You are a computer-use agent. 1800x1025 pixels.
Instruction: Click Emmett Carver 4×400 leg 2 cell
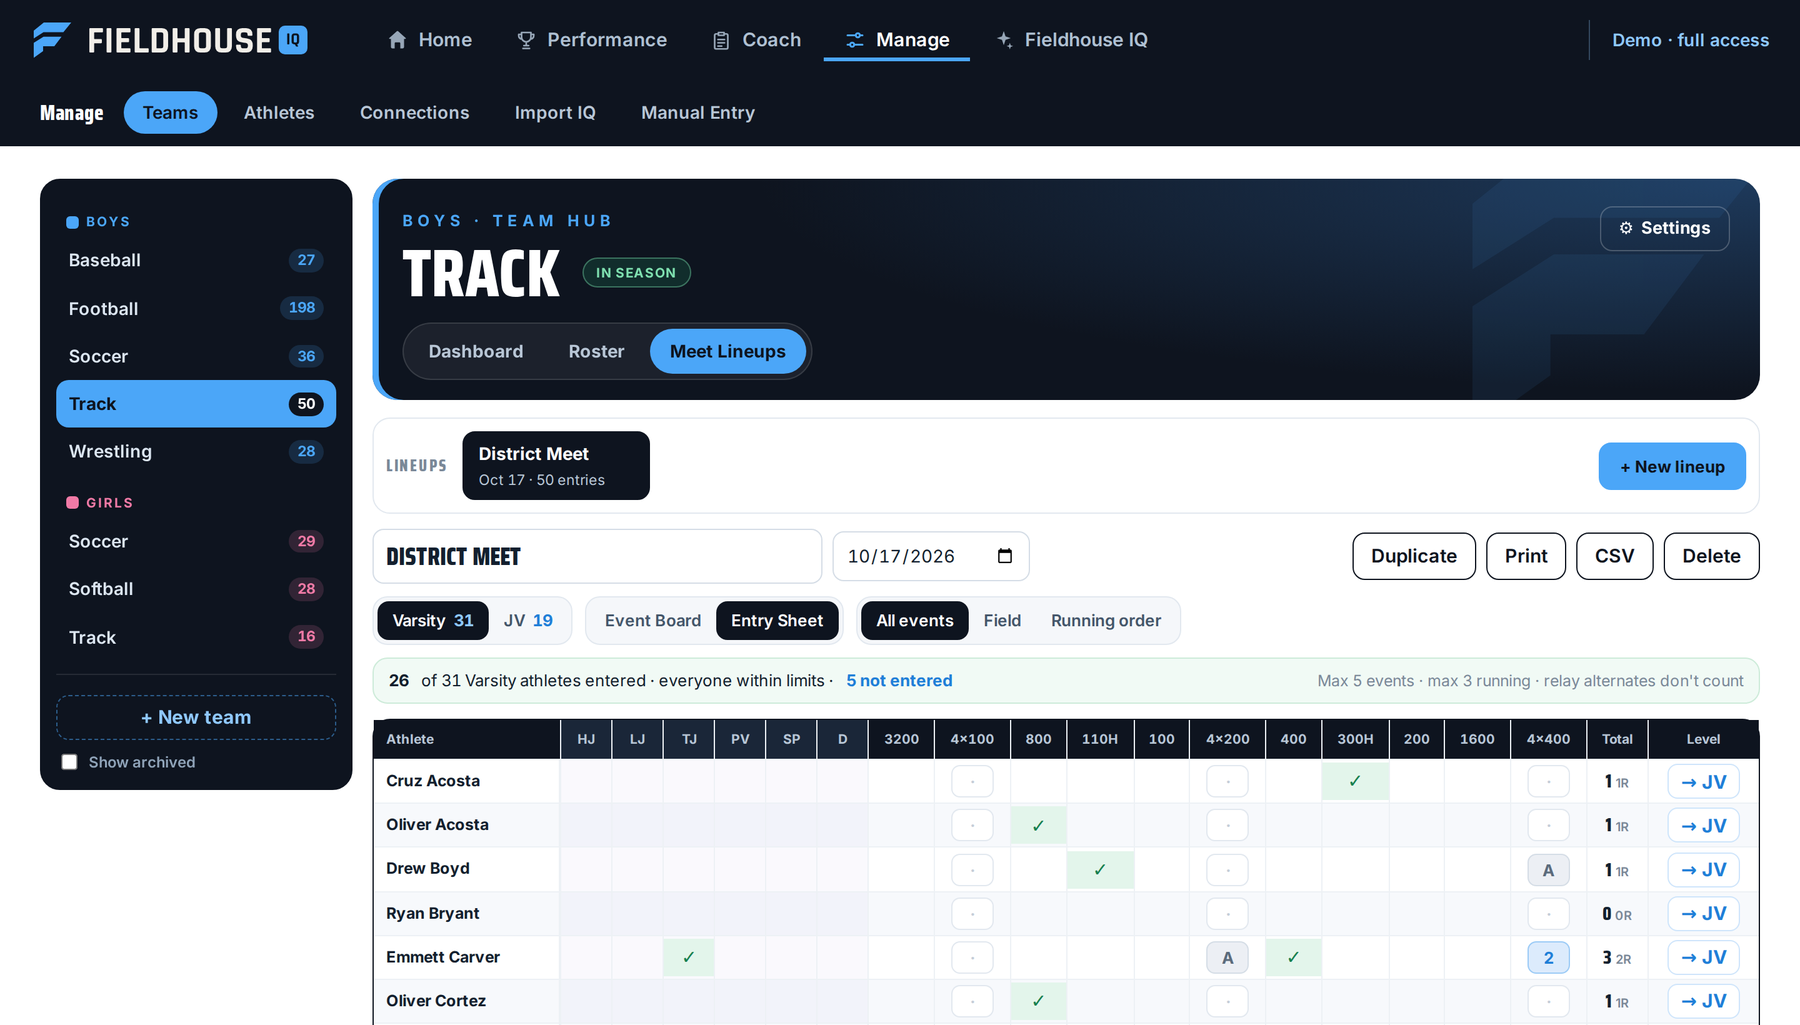coord(1548,958)
